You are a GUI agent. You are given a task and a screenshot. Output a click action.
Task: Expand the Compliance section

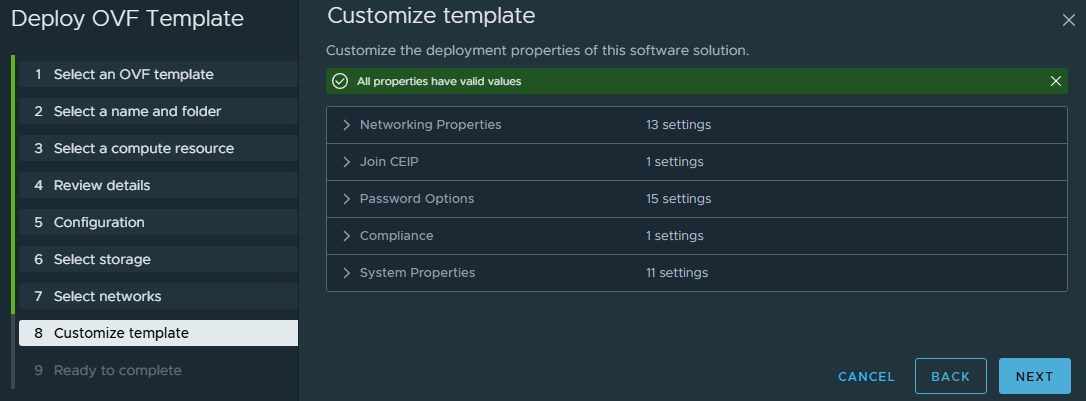click(347, 236)
